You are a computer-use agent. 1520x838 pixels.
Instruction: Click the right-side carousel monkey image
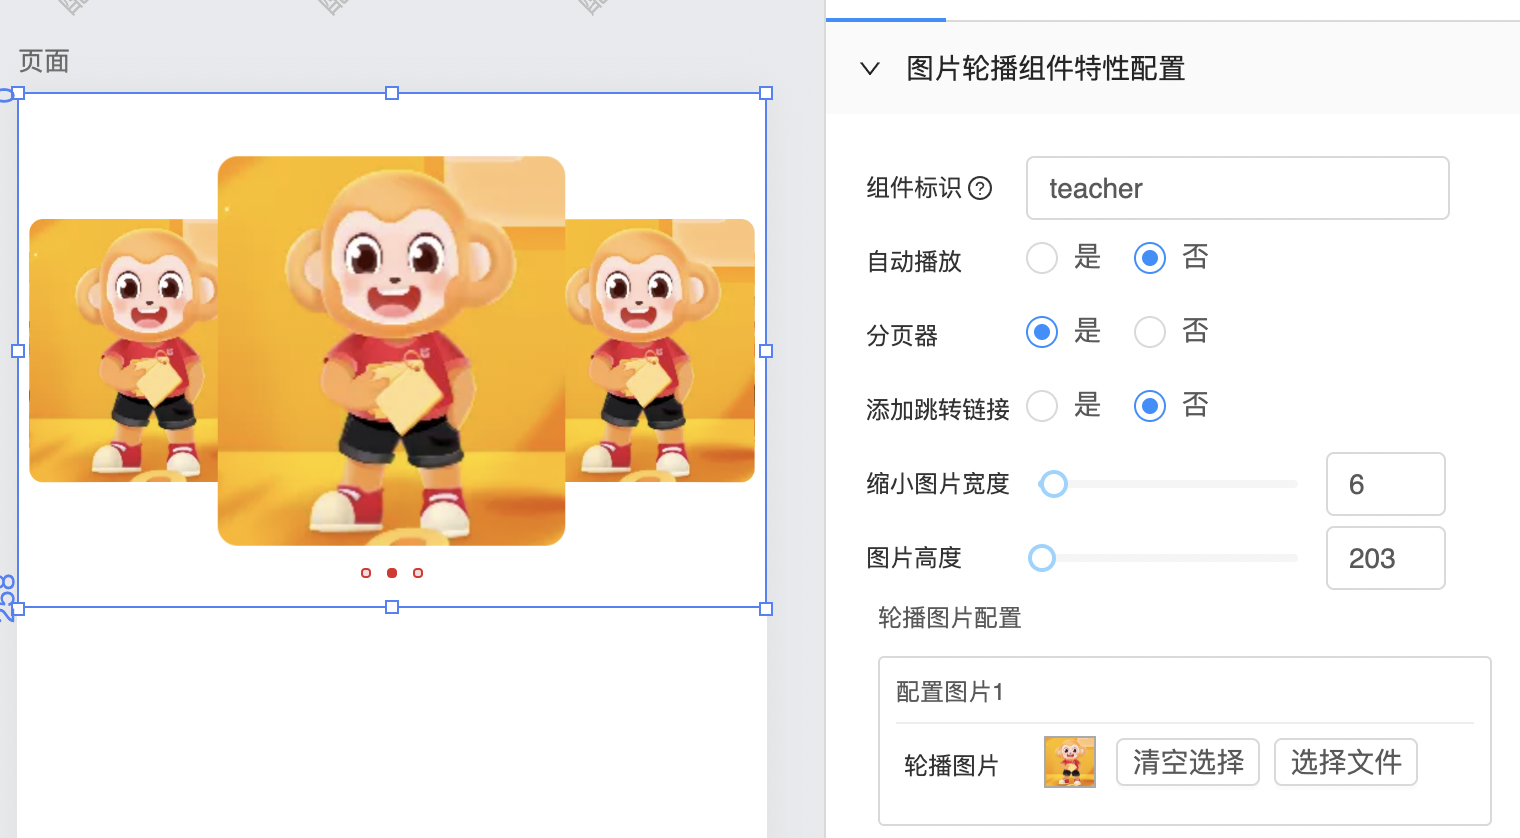[660, 350]
